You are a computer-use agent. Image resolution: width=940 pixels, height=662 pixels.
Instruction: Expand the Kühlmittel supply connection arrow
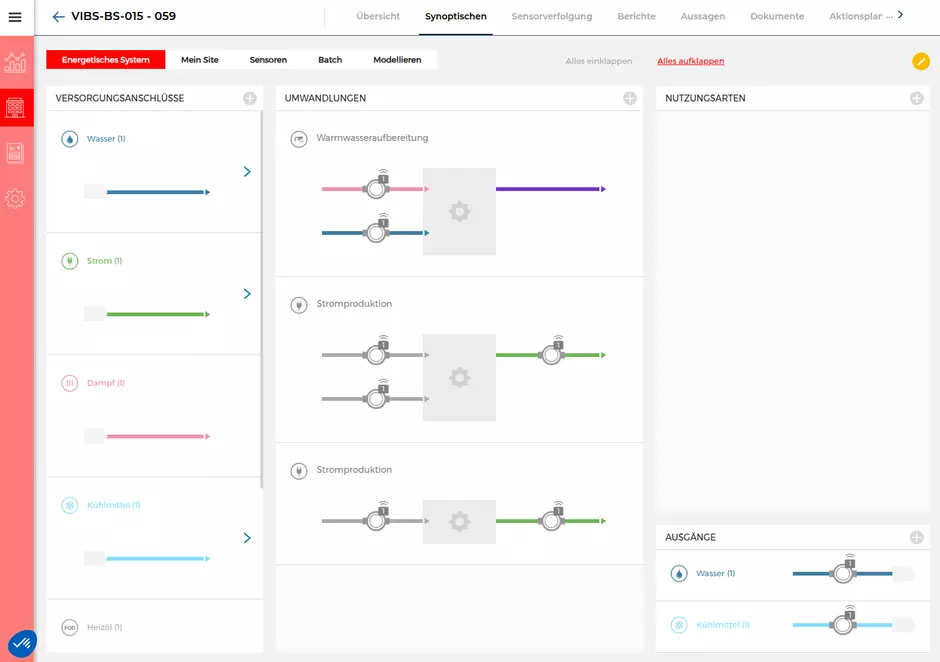pos(247,538)
